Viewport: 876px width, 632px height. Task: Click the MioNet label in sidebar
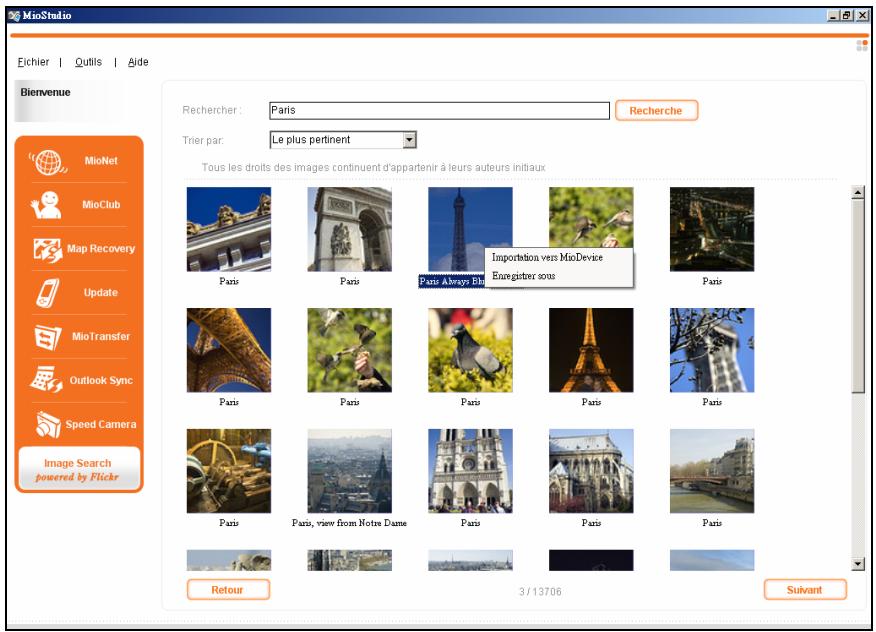pyautogui.click(x=101, y=161)
